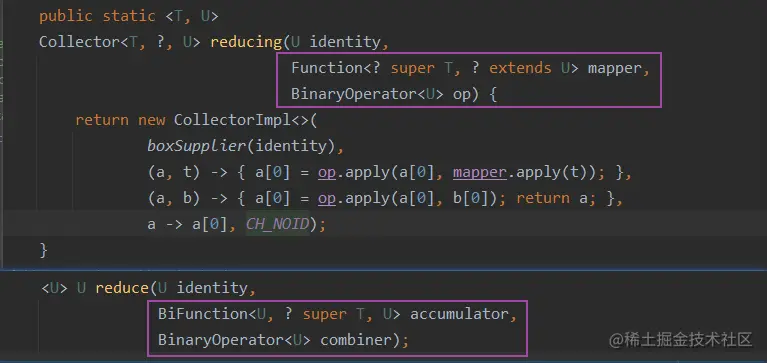
Task: Click the 'new' keyword
Action: (x=152, y=121)
